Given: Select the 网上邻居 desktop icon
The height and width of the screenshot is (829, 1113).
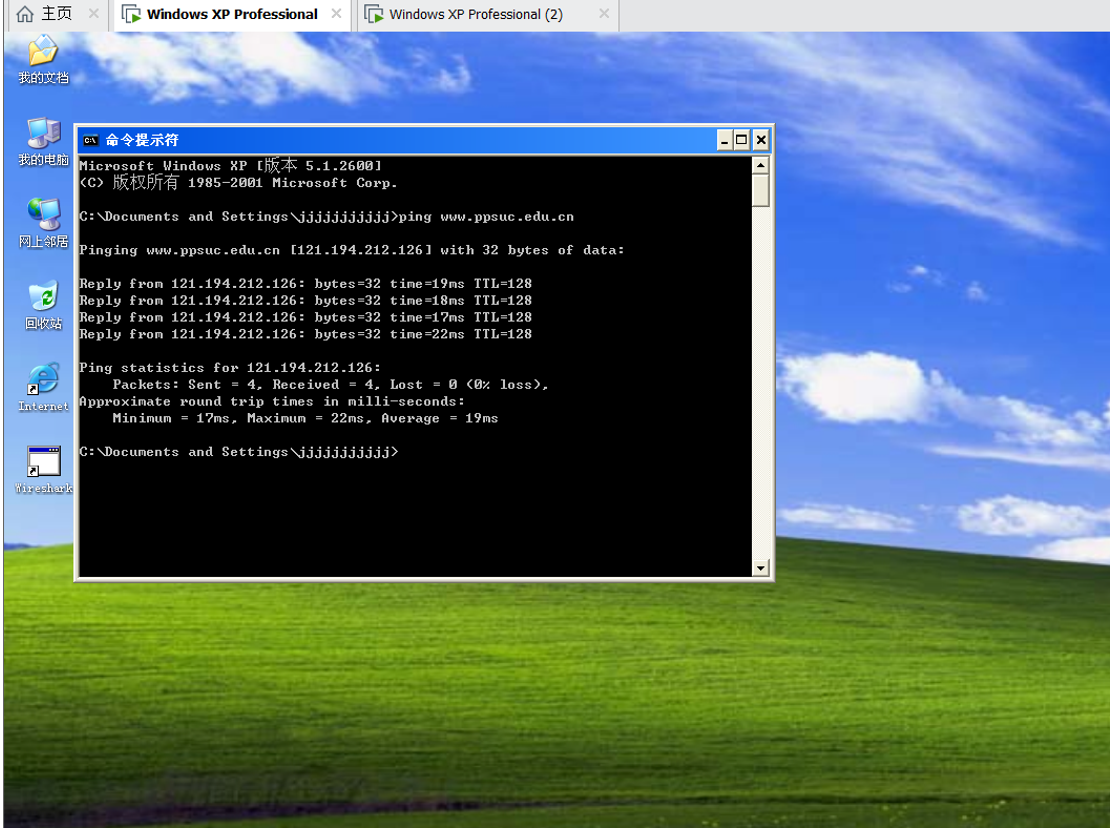Looking at the screenshot, I should (43, 224).
